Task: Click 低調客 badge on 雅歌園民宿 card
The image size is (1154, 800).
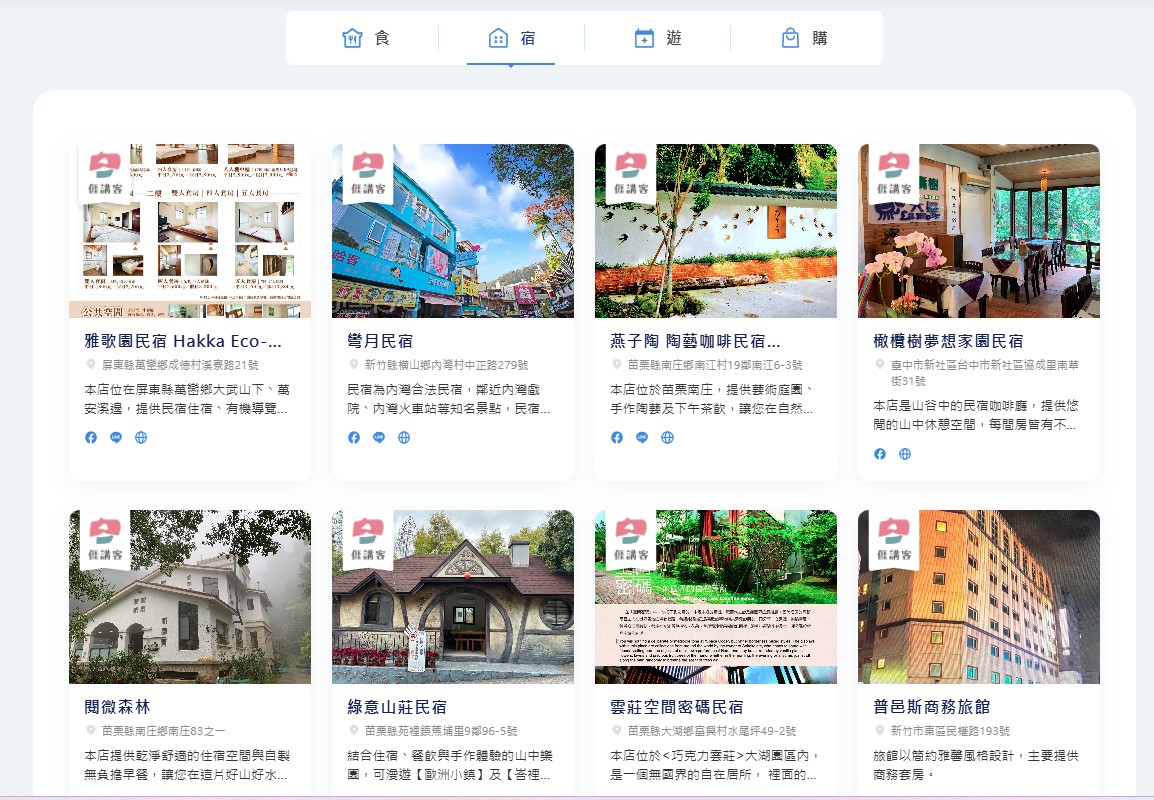Action: (x=105, y=174)
